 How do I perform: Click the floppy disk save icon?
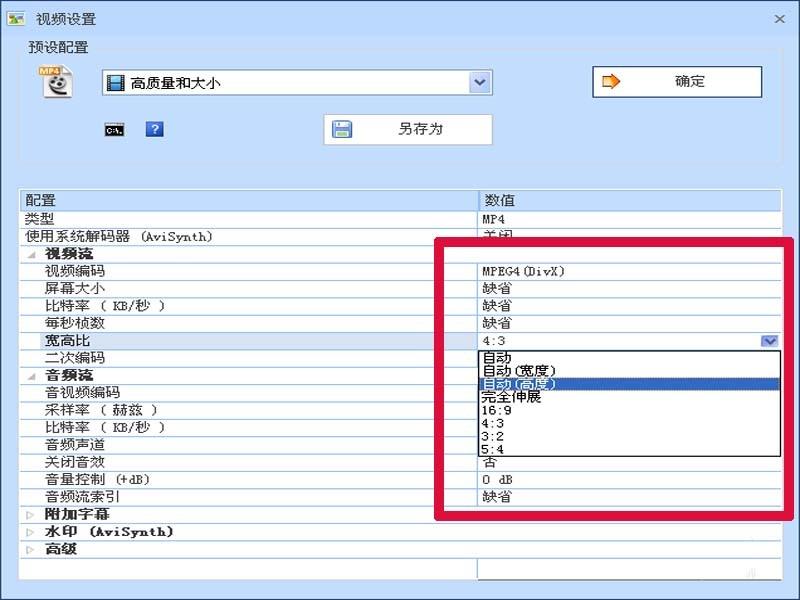(345, 129)
